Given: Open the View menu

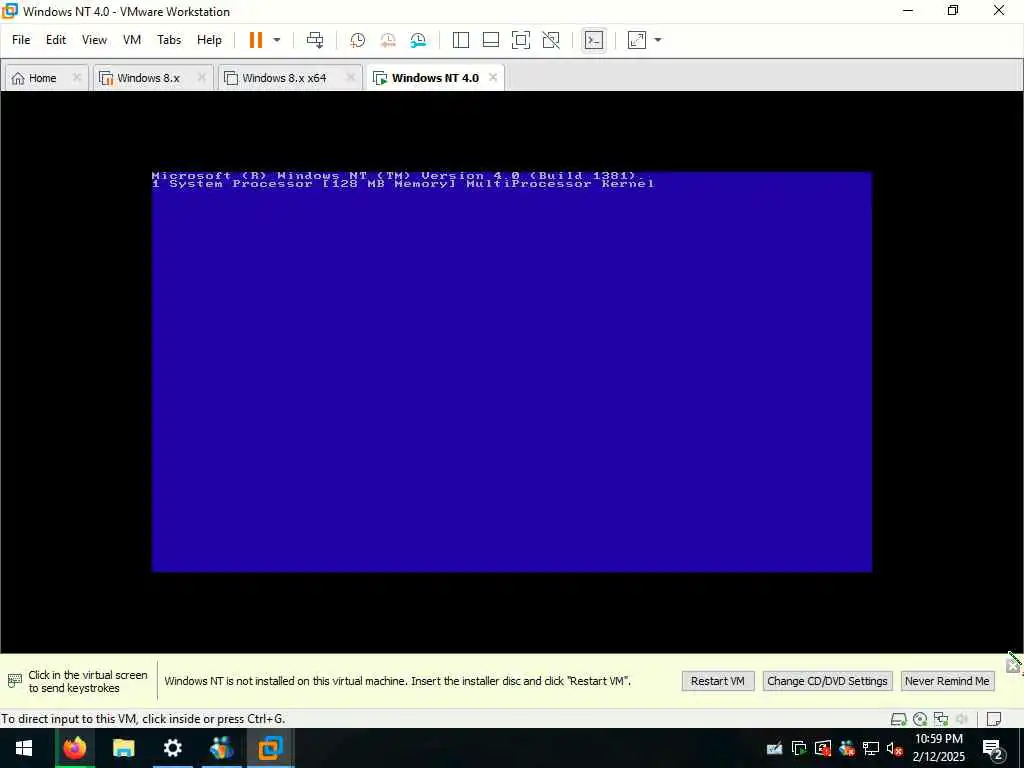Looking at the screenshot, I should 94,40.
